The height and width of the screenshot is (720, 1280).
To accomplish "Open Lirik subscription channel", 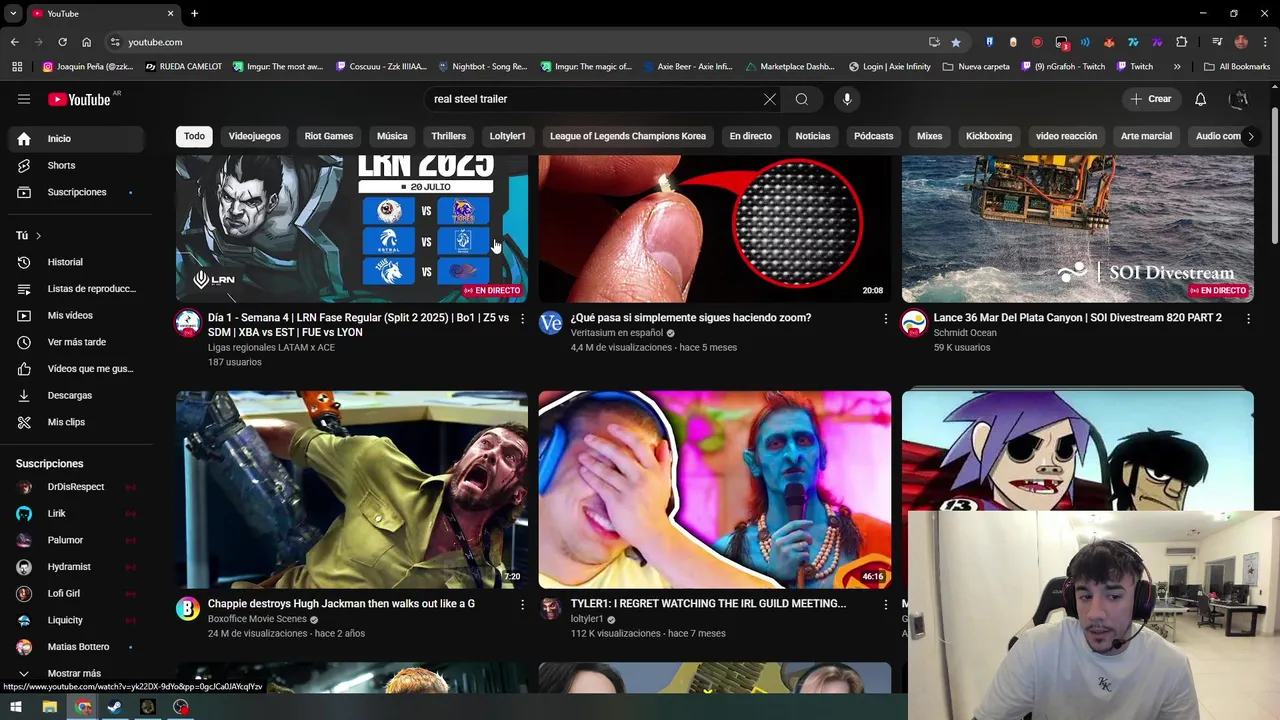I will [x=75, y=513].
